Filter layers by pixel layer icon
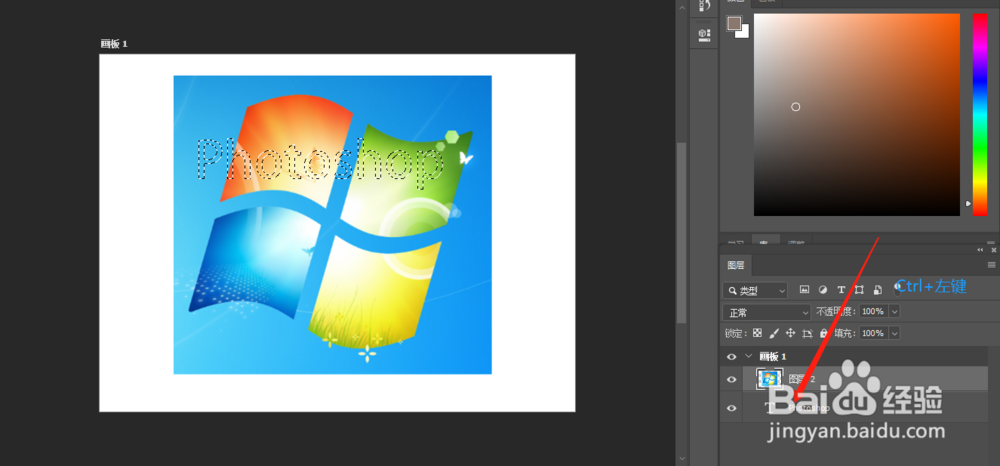1000x466 pixels. point(804,289)
